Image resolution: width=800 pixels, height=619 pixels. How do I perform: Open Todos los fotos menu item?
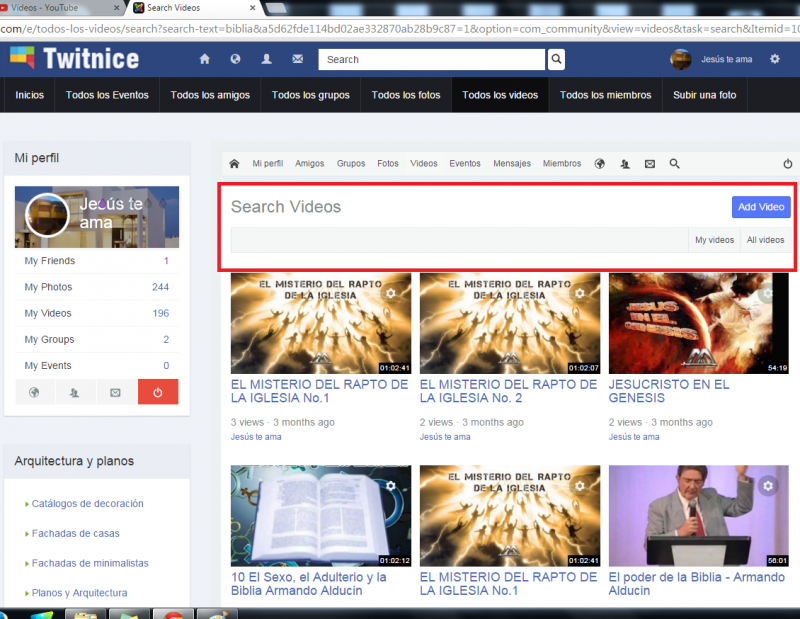click(x=406, y=95)
